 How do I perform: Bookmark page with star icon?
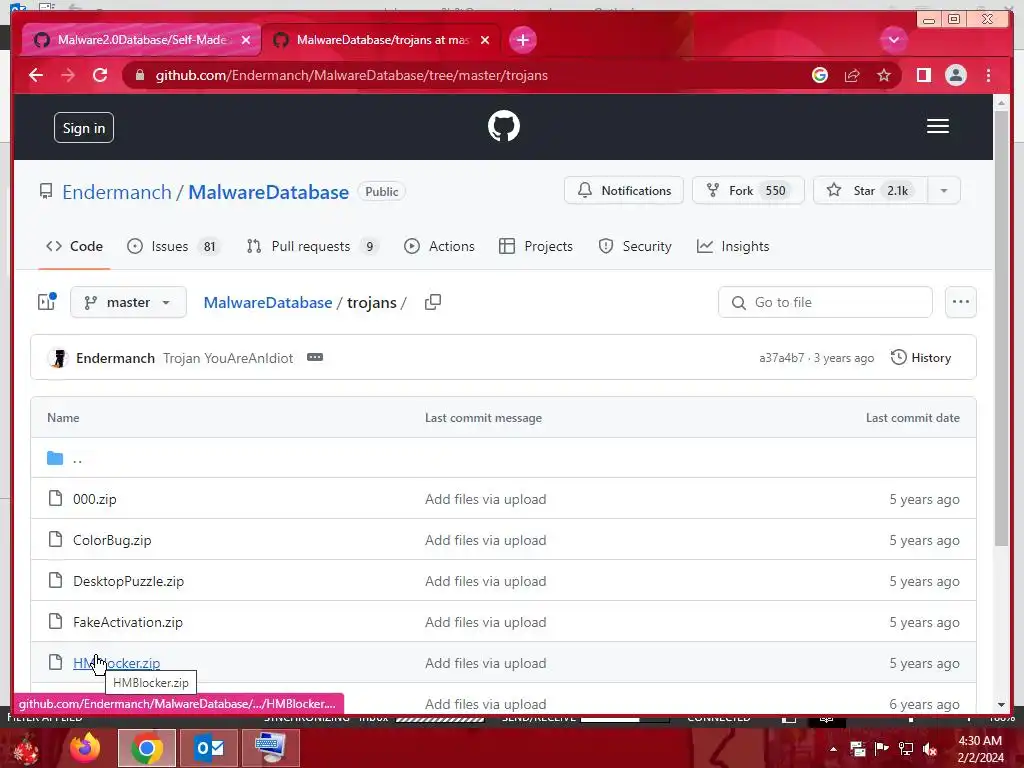(x=884, y=75)
